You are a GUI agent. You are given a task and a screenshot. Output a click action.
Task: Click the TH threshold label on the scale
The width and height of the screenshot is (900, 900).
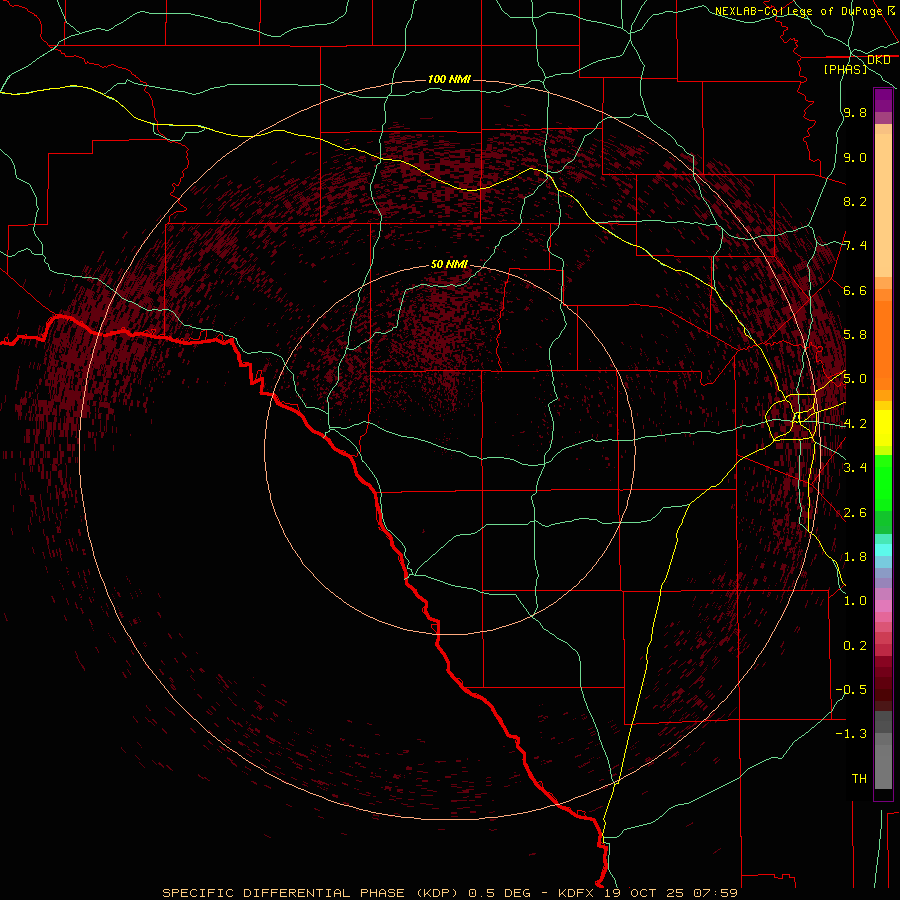pyautogui.click(x=859, y=779)
